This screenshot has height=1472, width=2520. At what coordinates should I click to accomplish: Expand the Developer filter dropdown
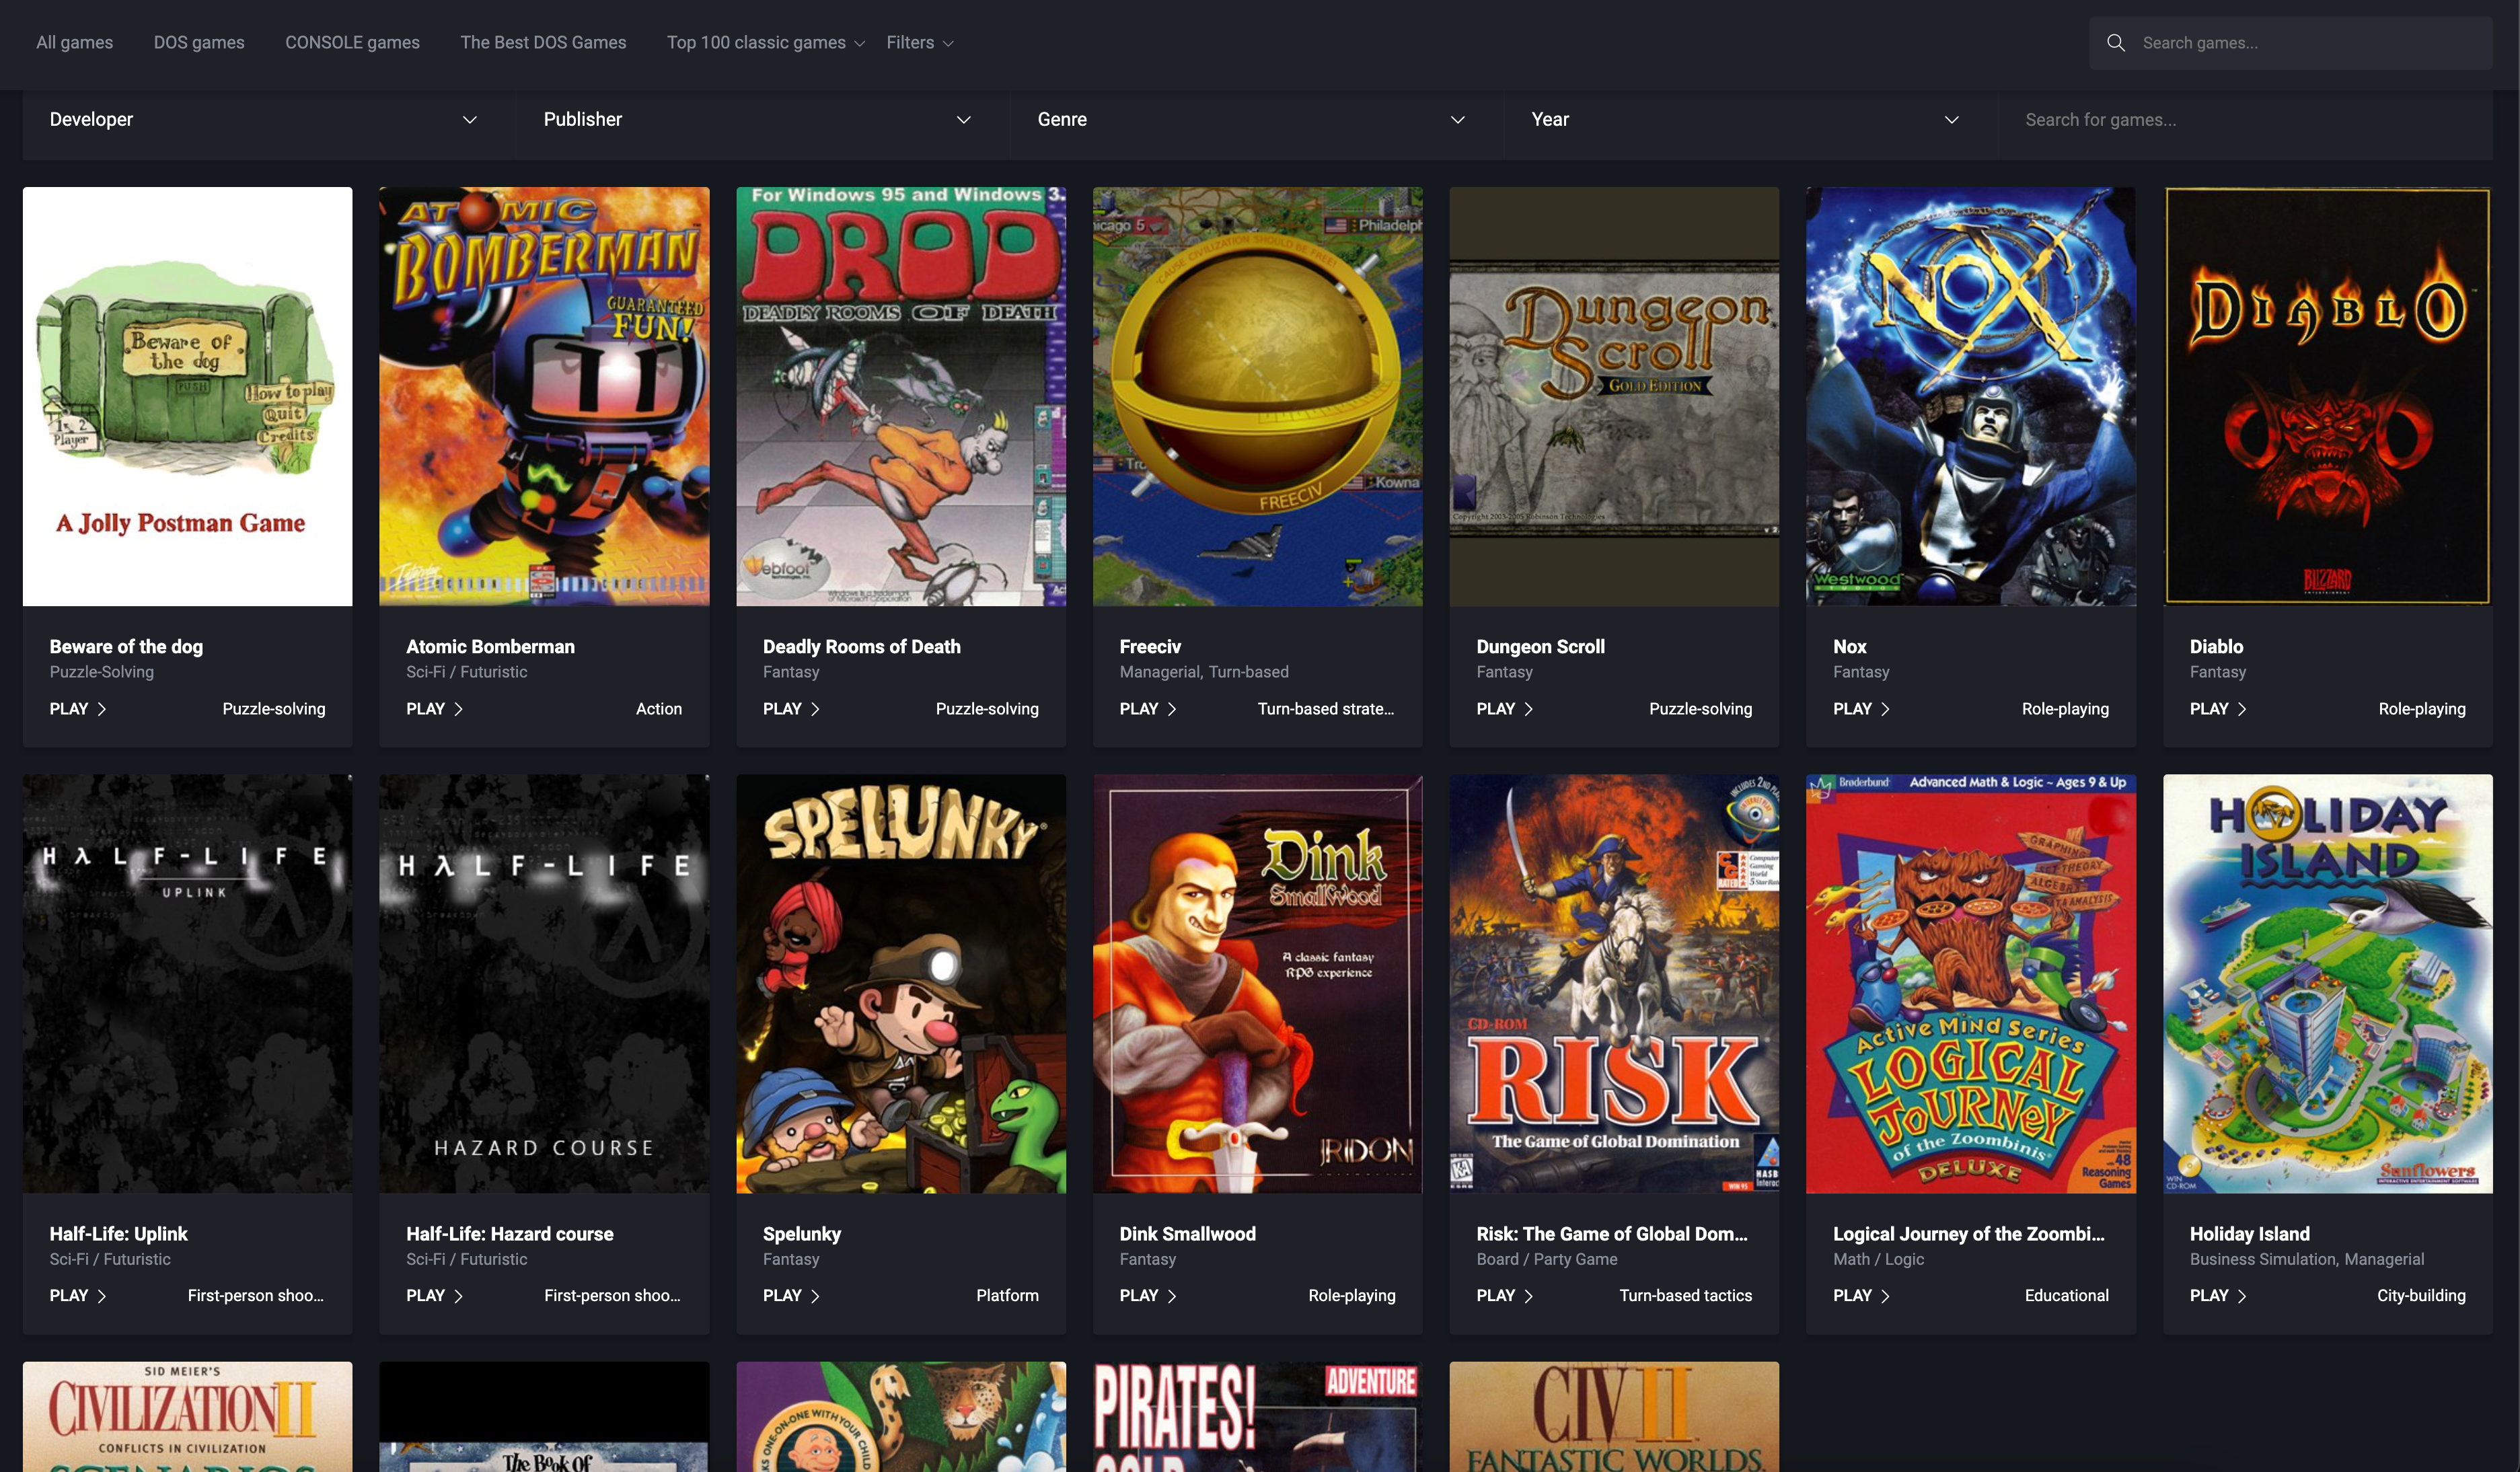tap(263, 119)
